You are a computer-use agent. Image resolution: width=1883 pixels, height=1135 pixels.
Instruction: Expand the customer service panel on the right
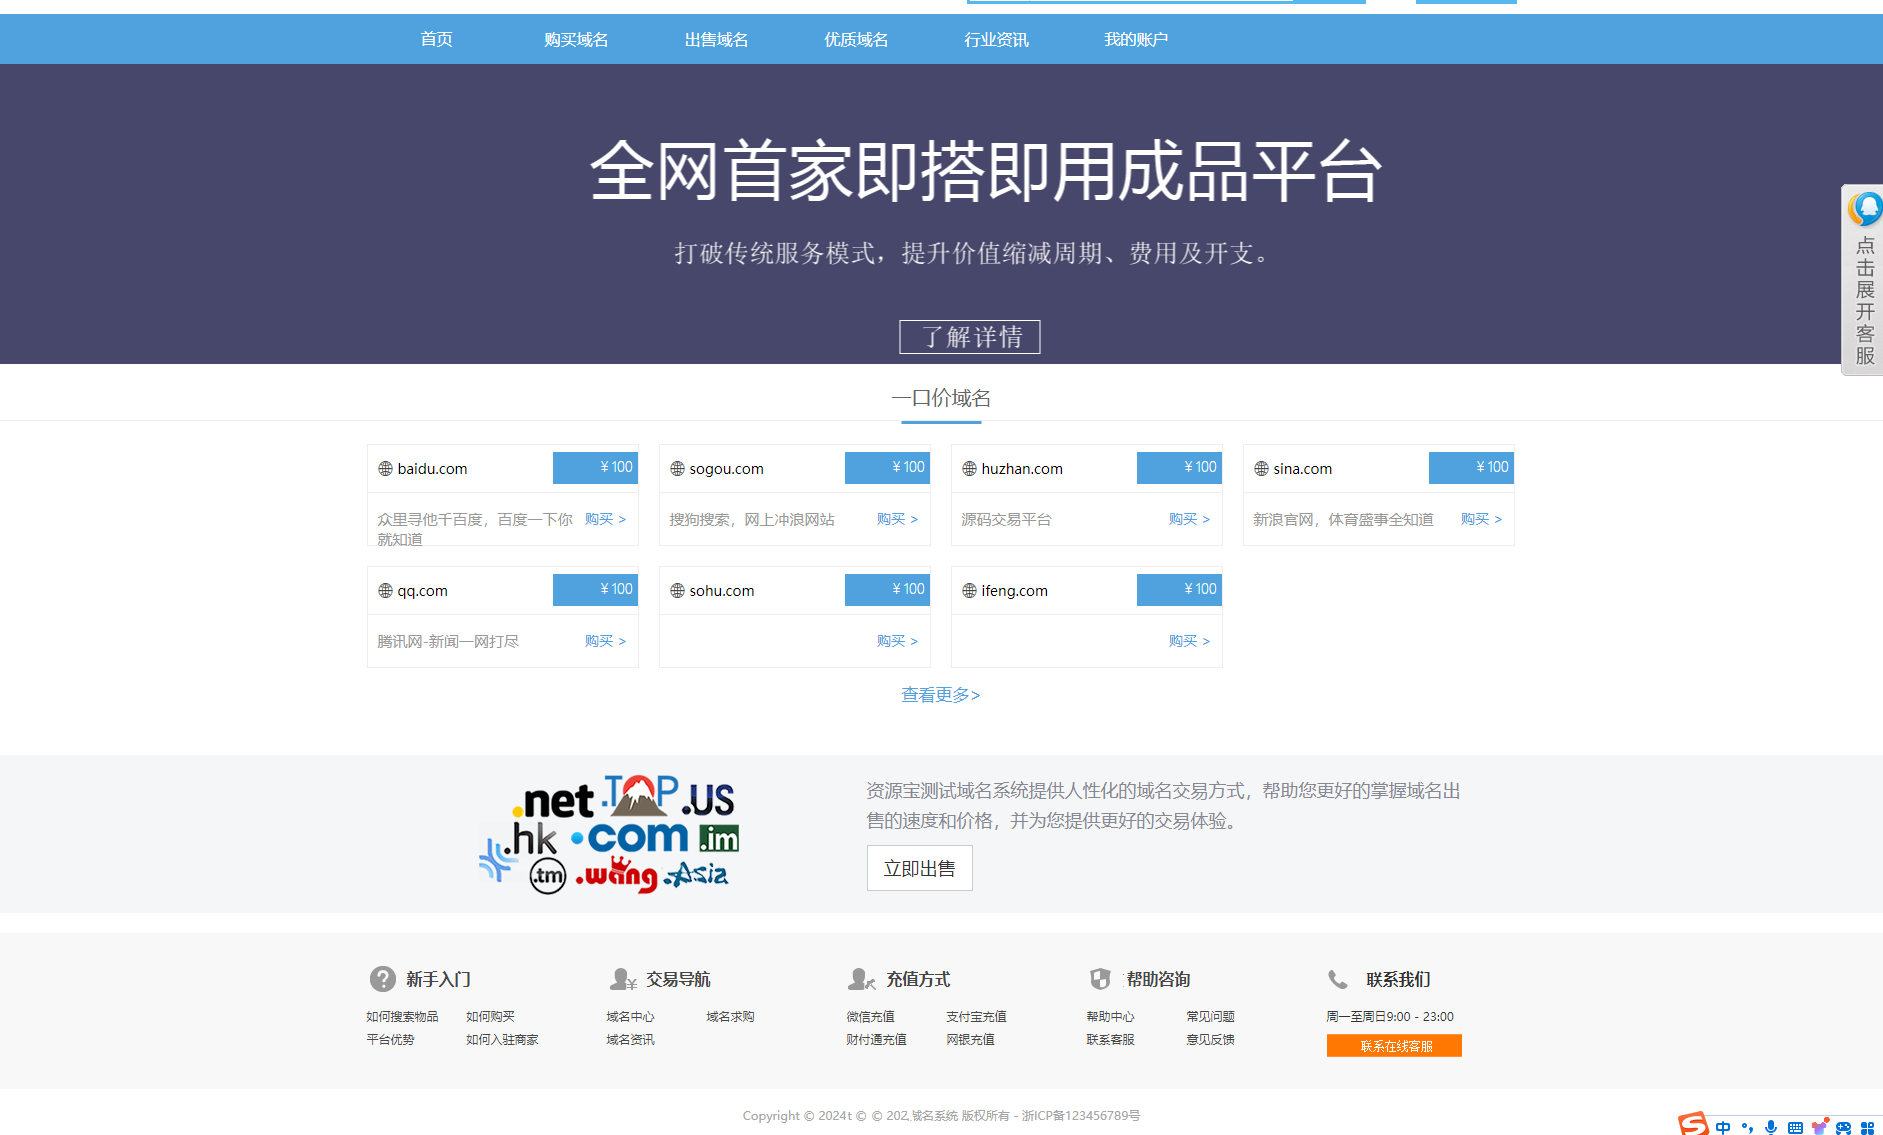[x=1862, y=280]
